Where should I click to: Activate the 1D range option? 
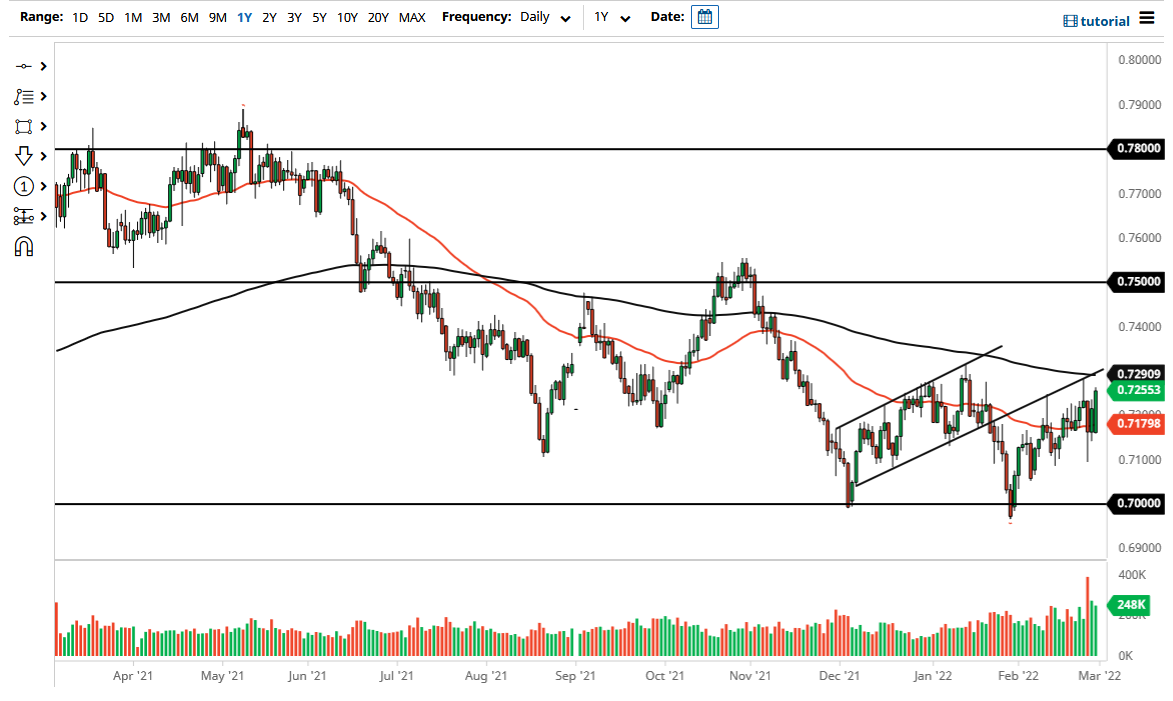pos(79,17)
